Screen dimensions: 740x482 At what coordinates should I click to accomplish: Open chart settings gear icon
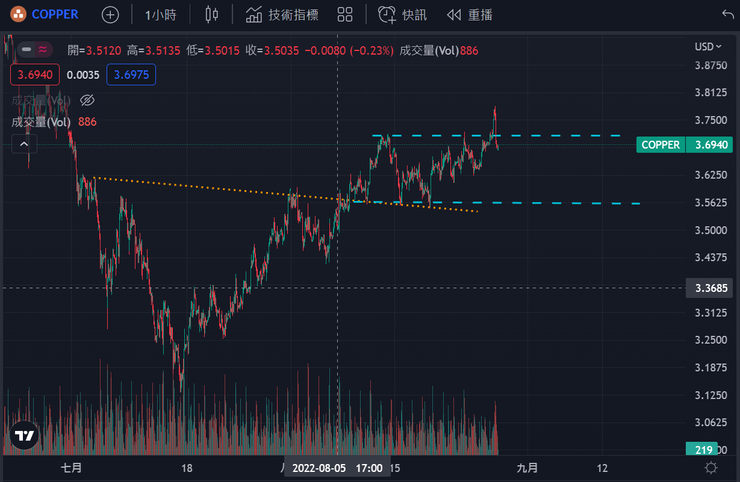pos(710,467)
